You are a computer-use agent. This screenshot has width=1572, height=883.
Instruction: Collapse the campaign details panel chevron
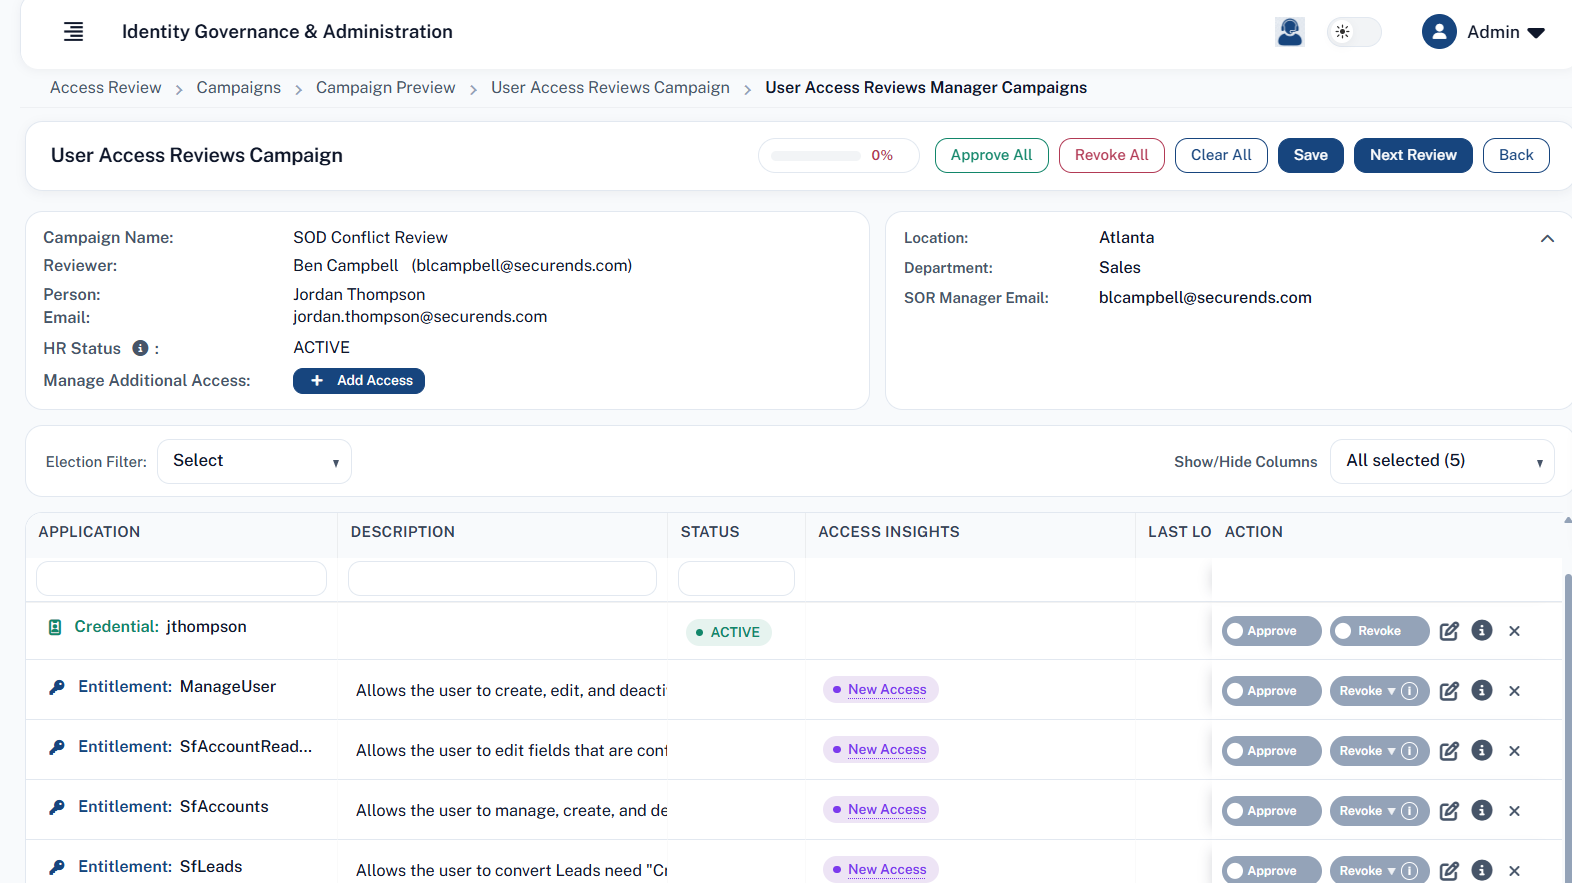(1547, 238)
